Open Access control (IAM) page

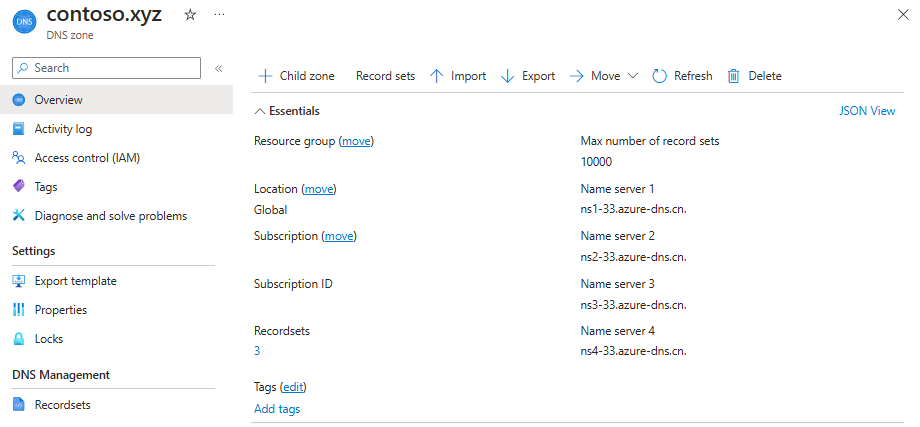(x=87, y=158)
